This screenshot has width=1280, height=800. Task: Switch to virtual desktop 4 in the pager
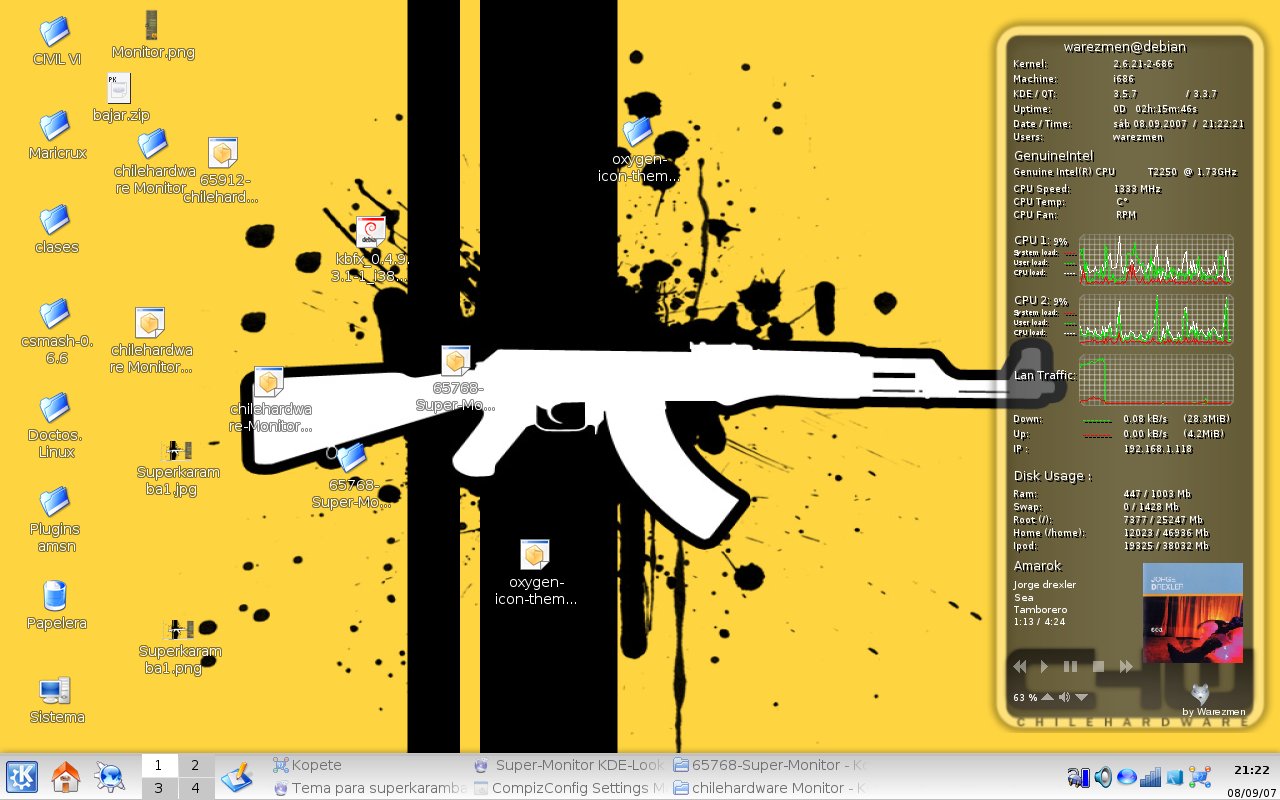pos(196,788)
